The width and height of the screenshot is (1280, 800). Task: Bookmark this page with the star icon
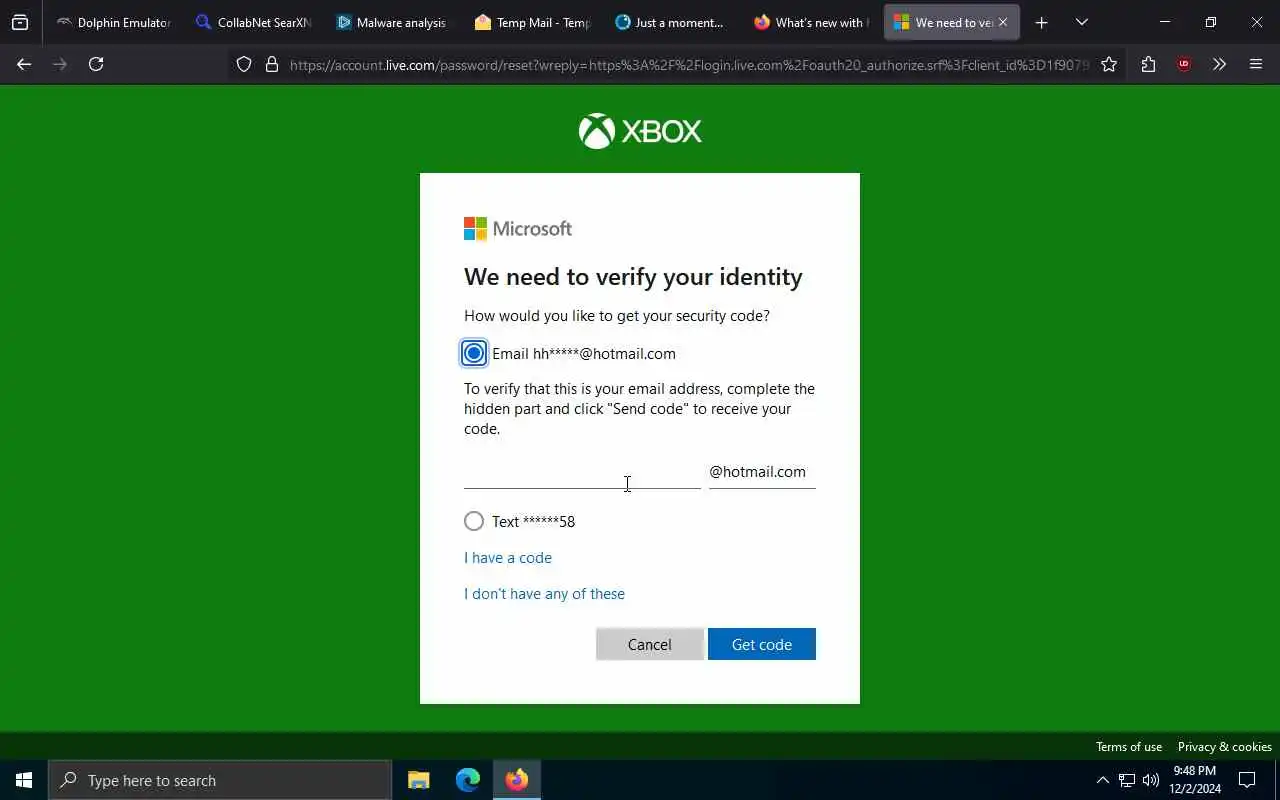point(1109,64)
